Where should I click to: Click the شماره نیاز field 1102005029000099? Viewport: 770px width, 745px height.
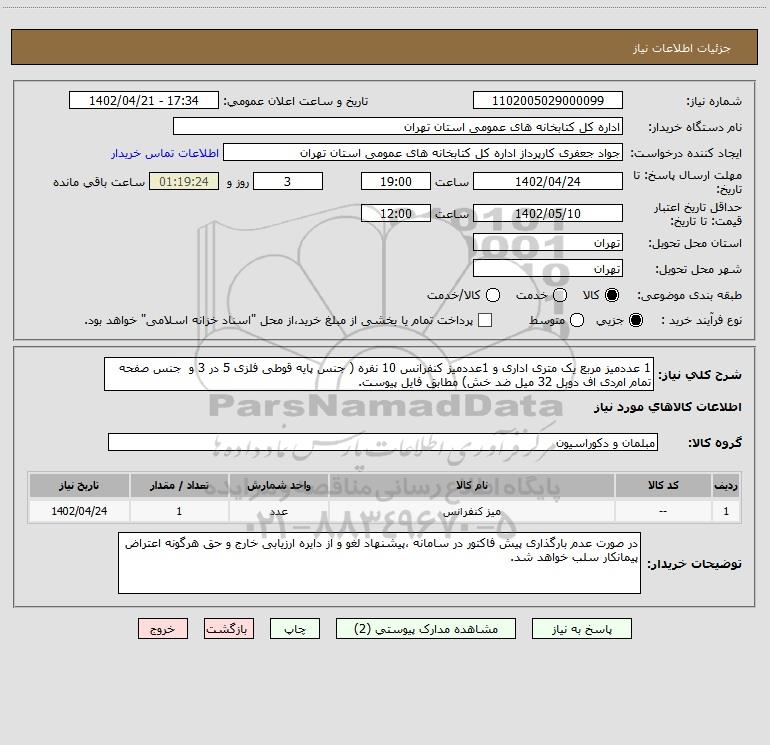548,100
